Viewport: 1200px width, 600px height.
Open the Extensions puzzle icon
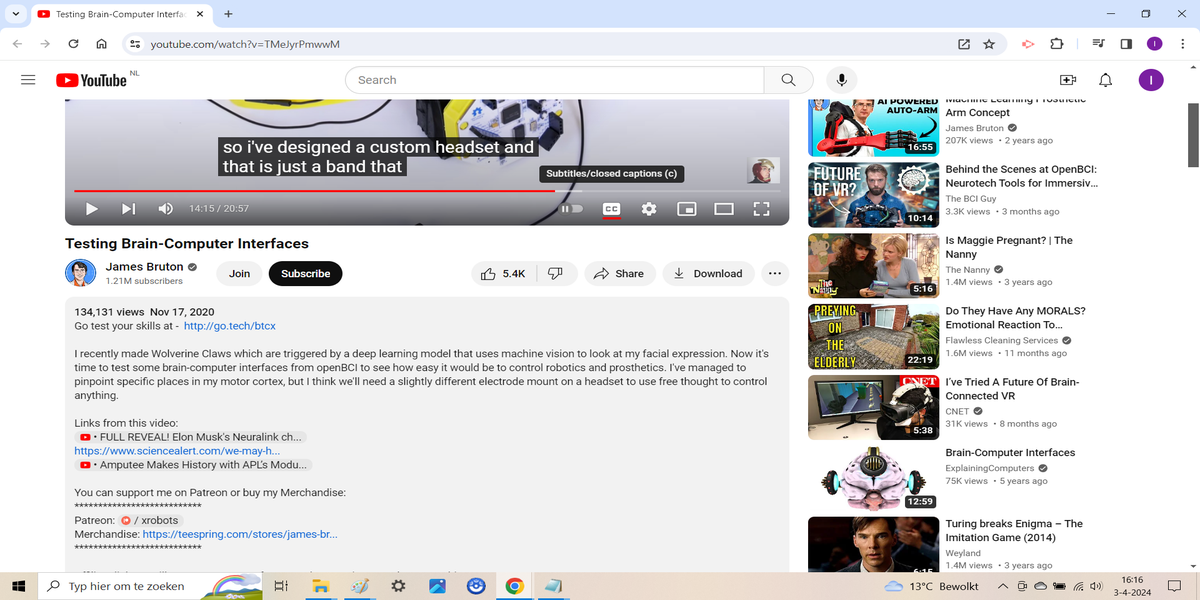click(1057, 44)
